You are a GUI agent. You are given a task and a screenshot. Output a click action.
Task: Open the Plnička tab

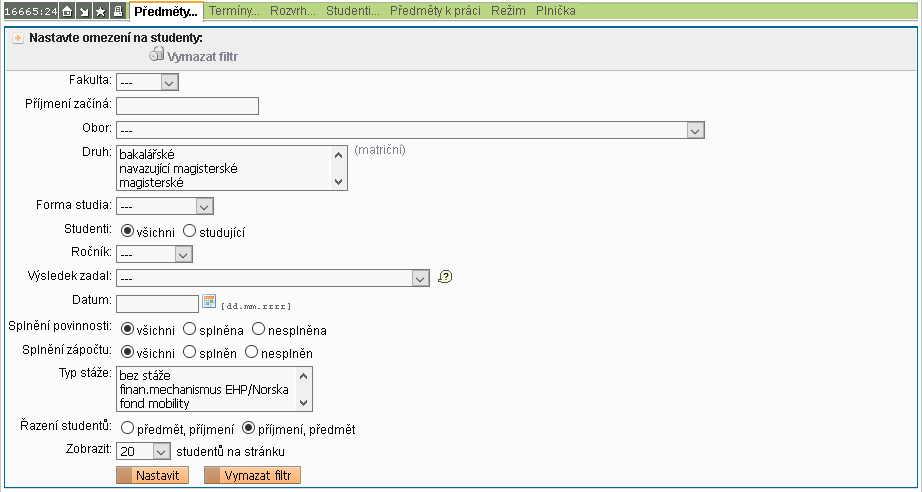(x=555, y=11)
